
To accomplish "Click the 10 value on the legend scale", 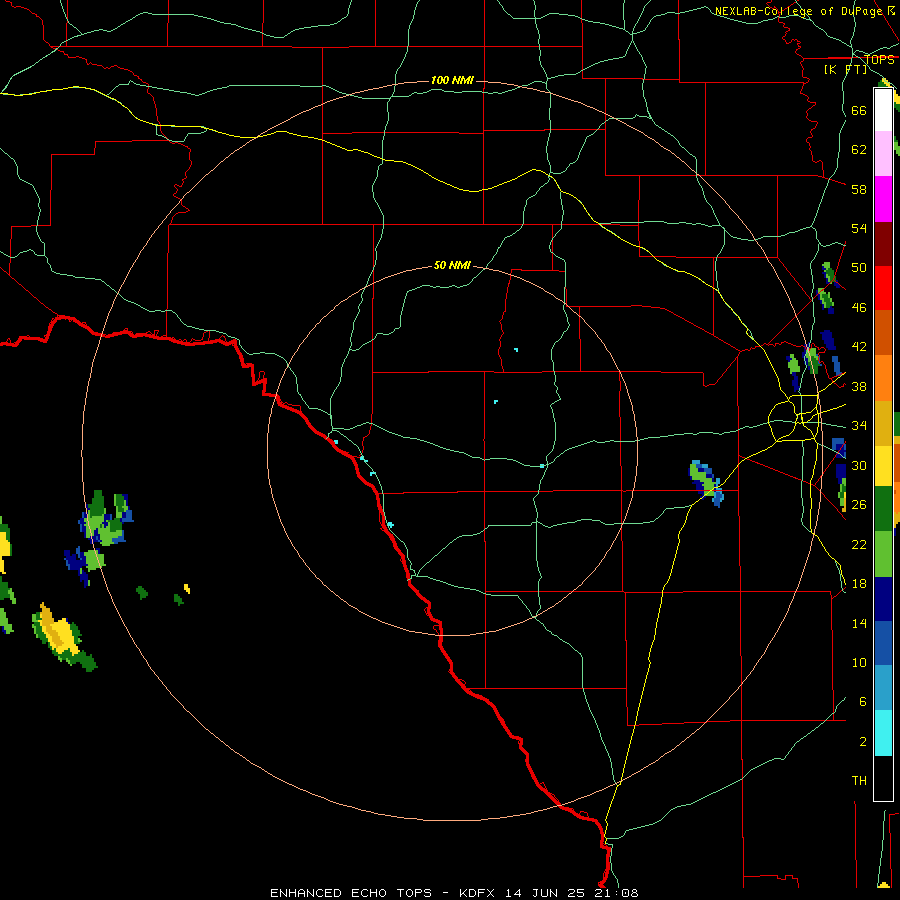I will [x=859, y=662].
